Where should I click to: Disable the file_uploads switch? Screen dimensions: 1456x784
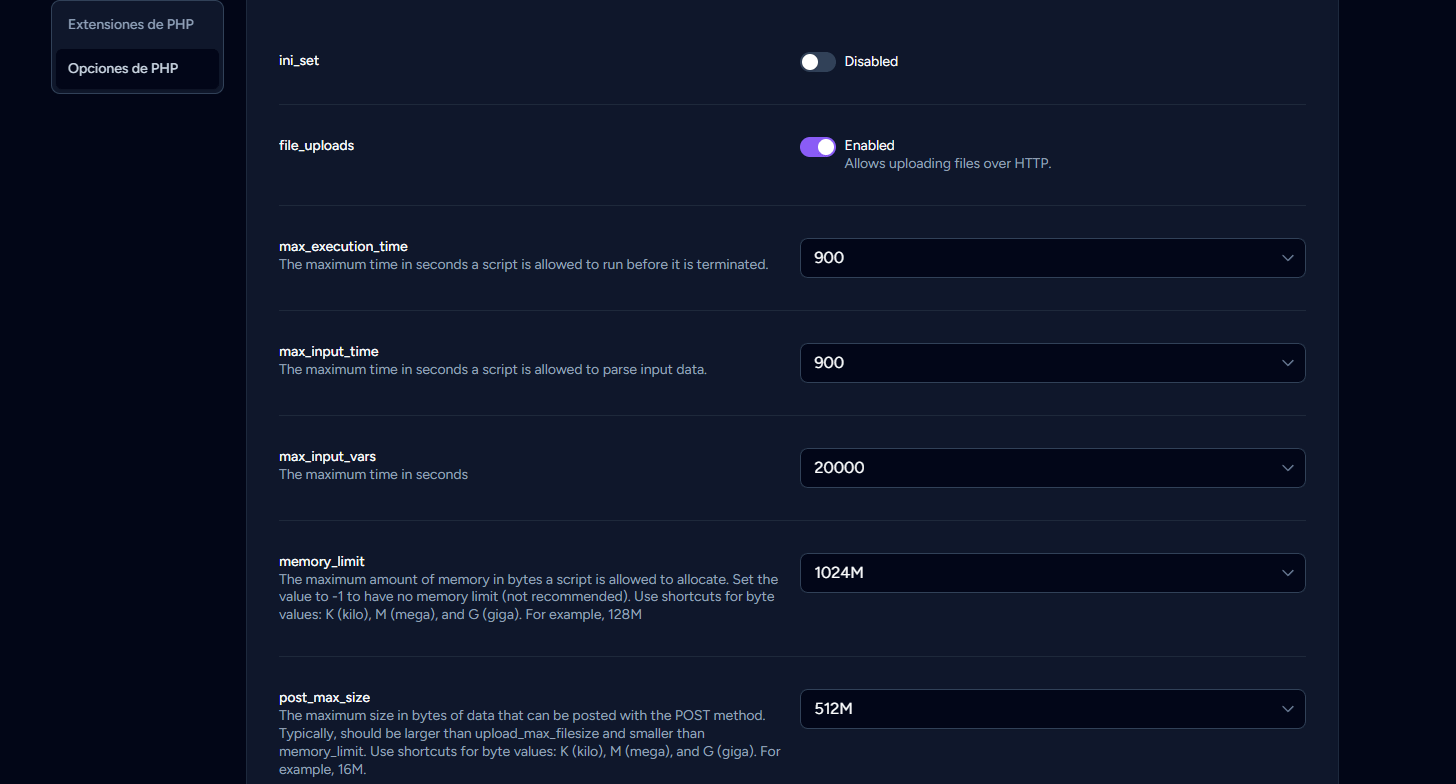click(x=817, y=147)
